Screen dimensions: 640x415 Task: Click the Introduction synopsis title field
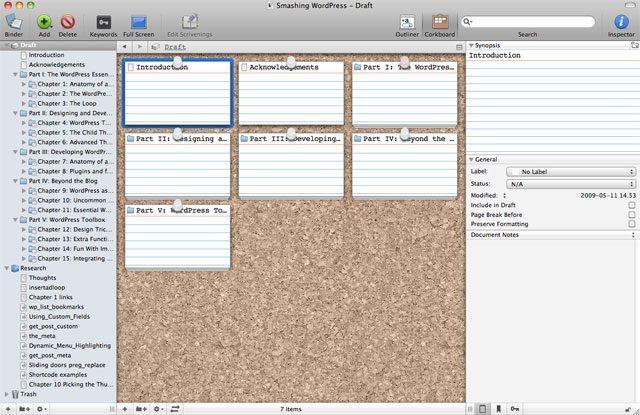553,55
